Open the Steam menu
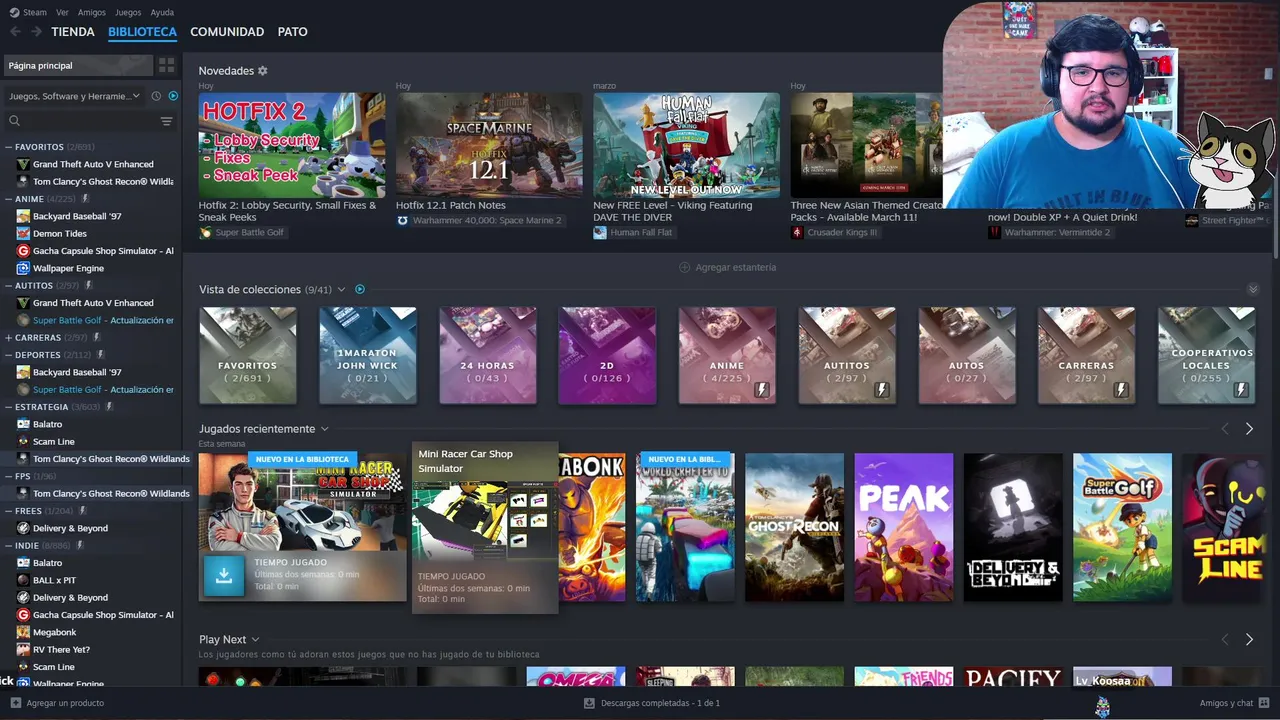The image size is (1280, 720). pos(28,12)
